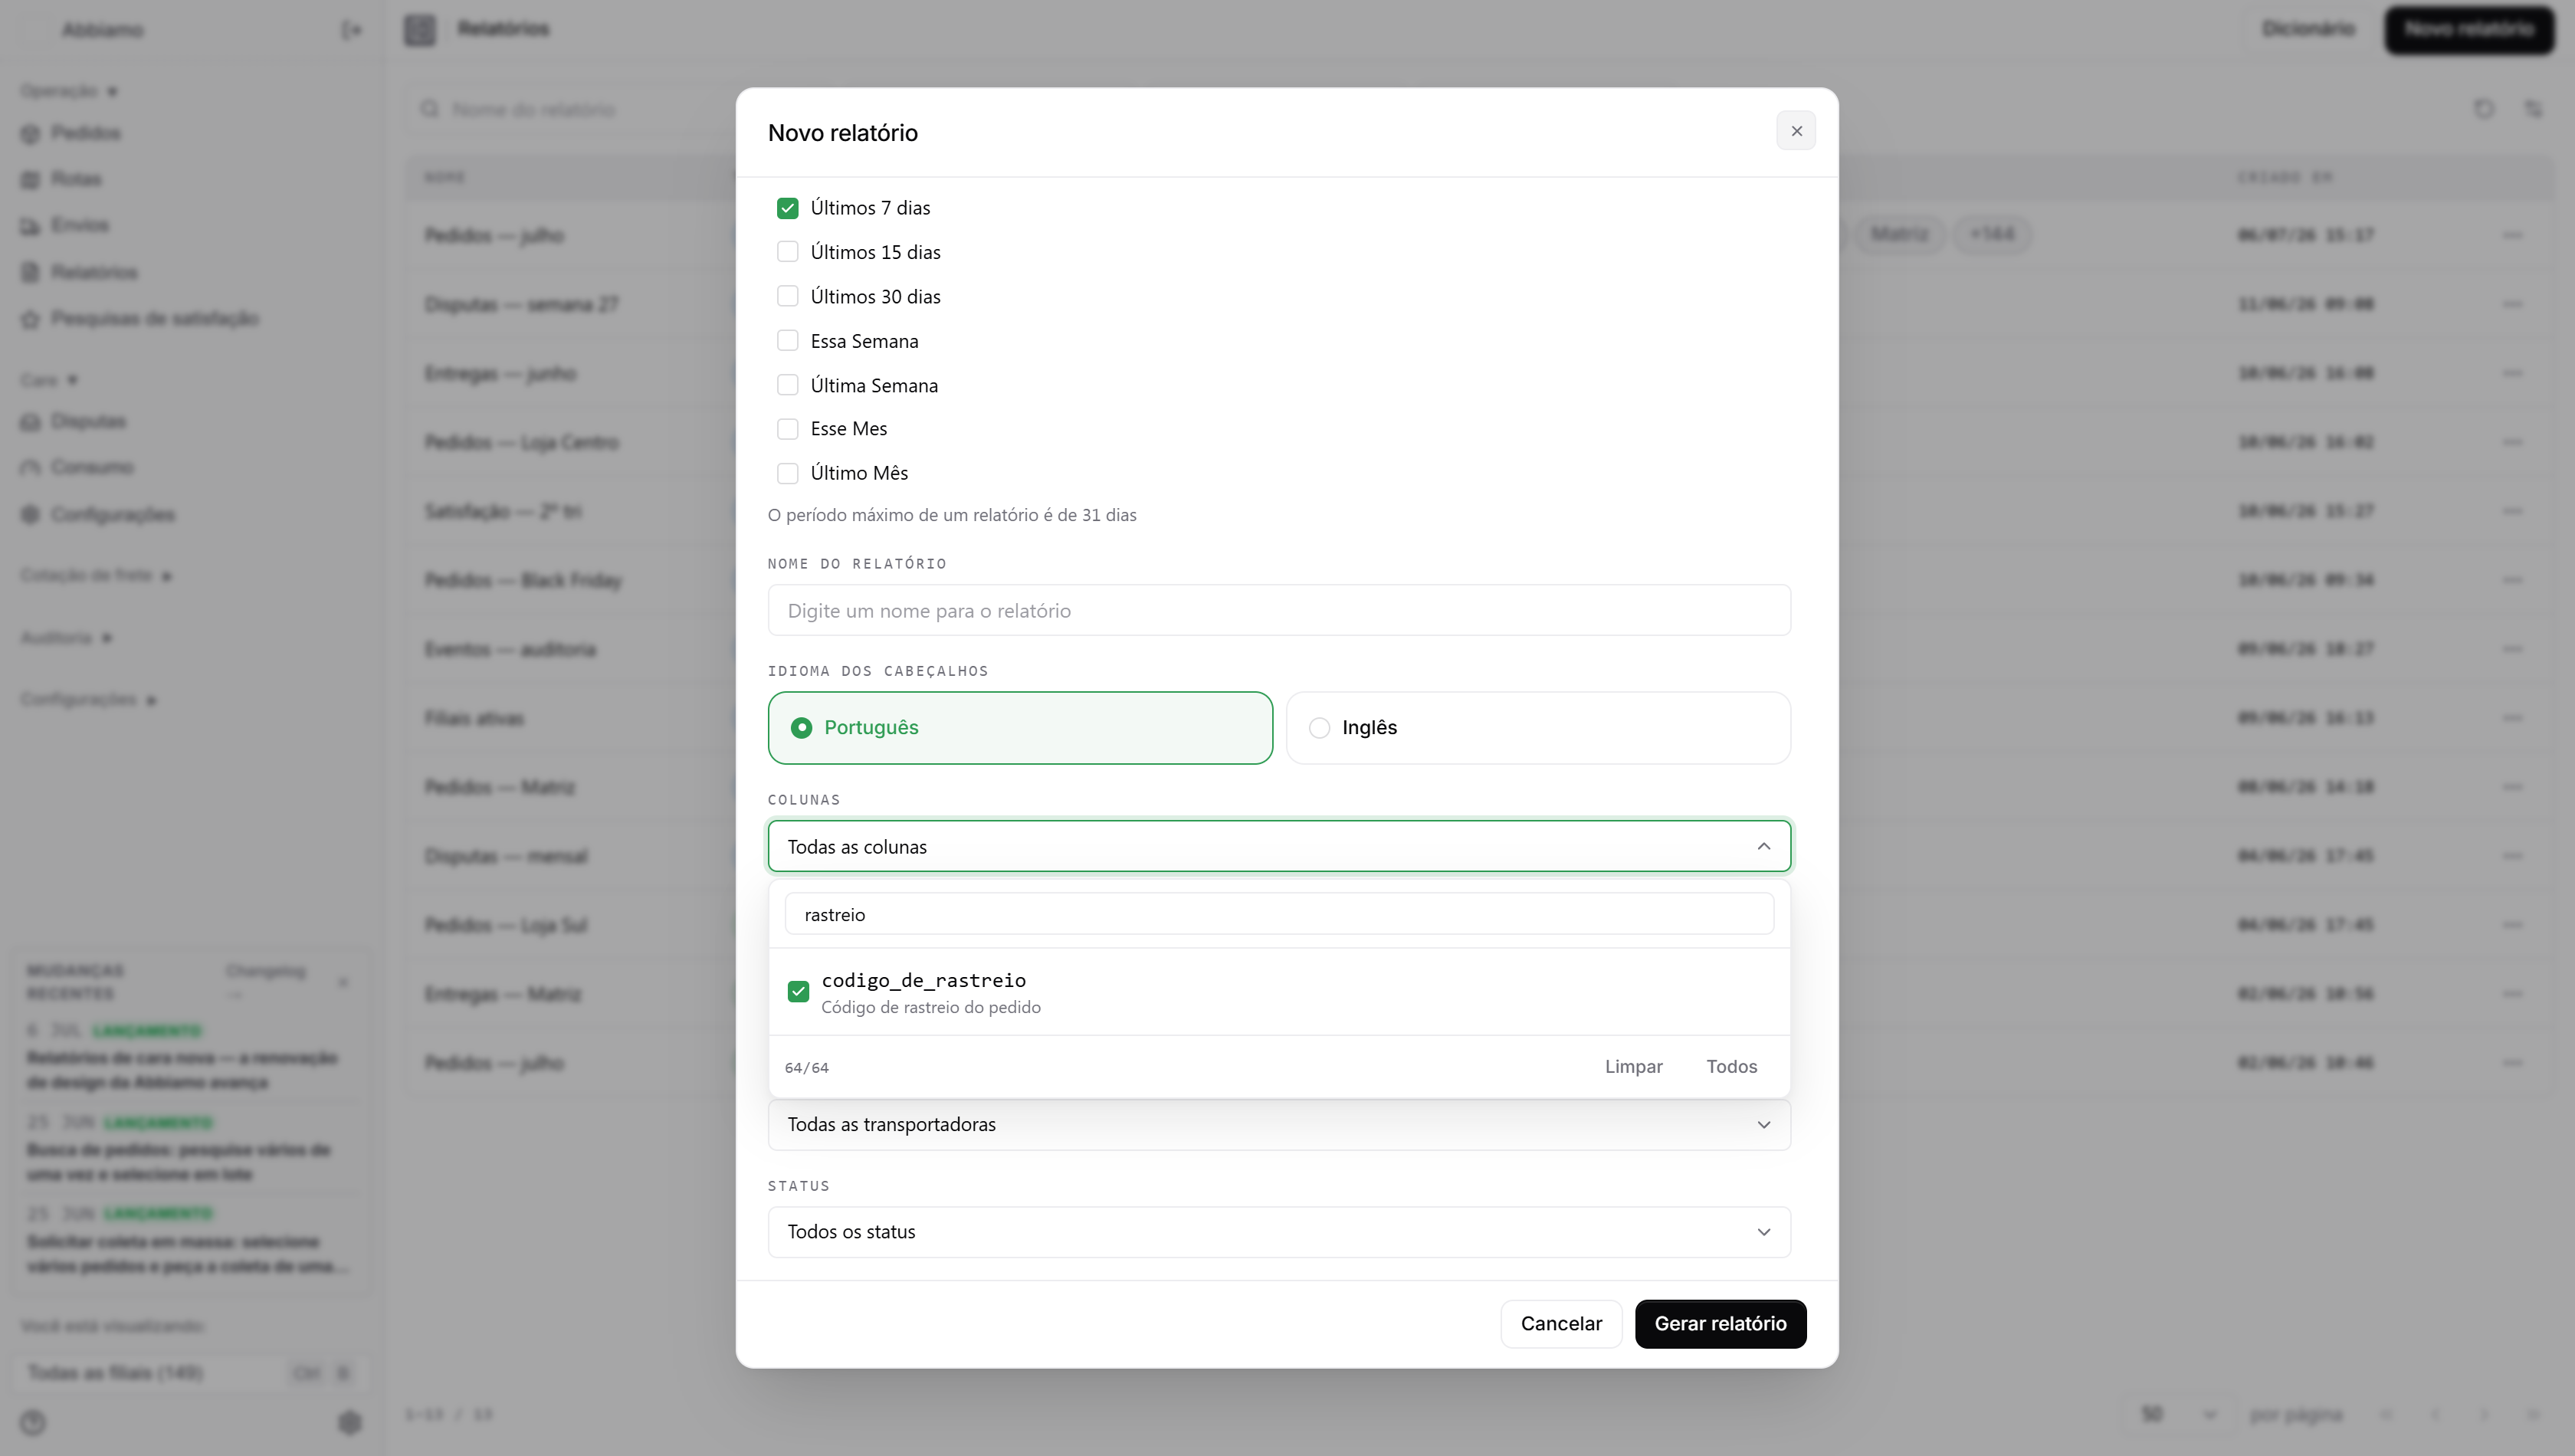Close the Novo relatório dialog

(x=1796, y=131)
